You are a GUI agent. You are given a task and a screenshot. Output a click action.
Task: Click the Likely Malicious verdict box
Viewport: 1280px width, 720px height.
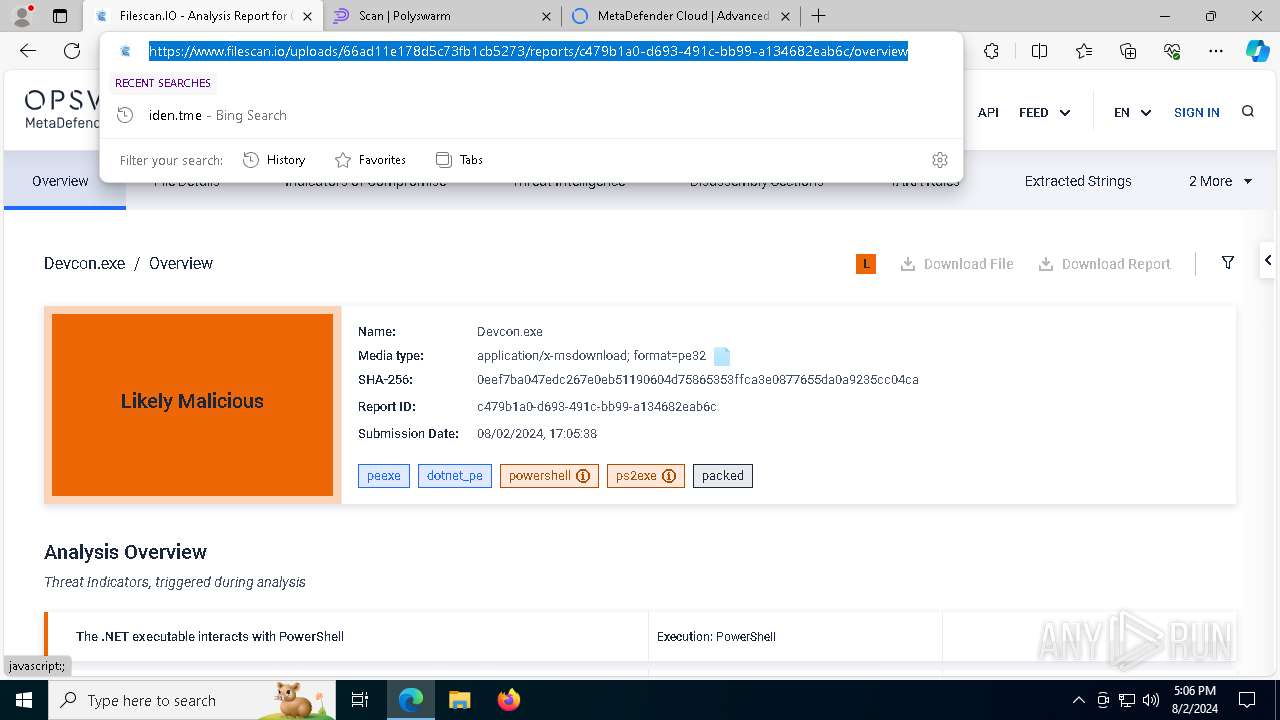click(192, 404)
